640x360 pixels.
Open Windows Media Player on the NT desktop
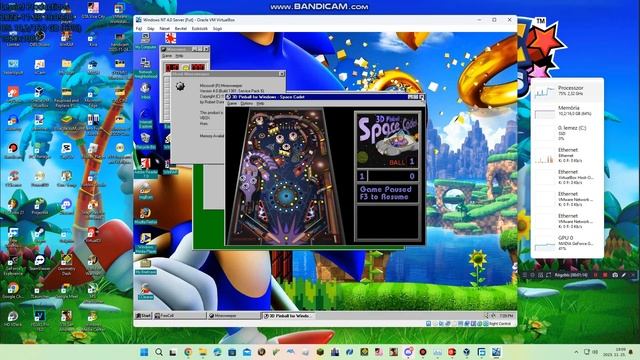tap(145, 242)
